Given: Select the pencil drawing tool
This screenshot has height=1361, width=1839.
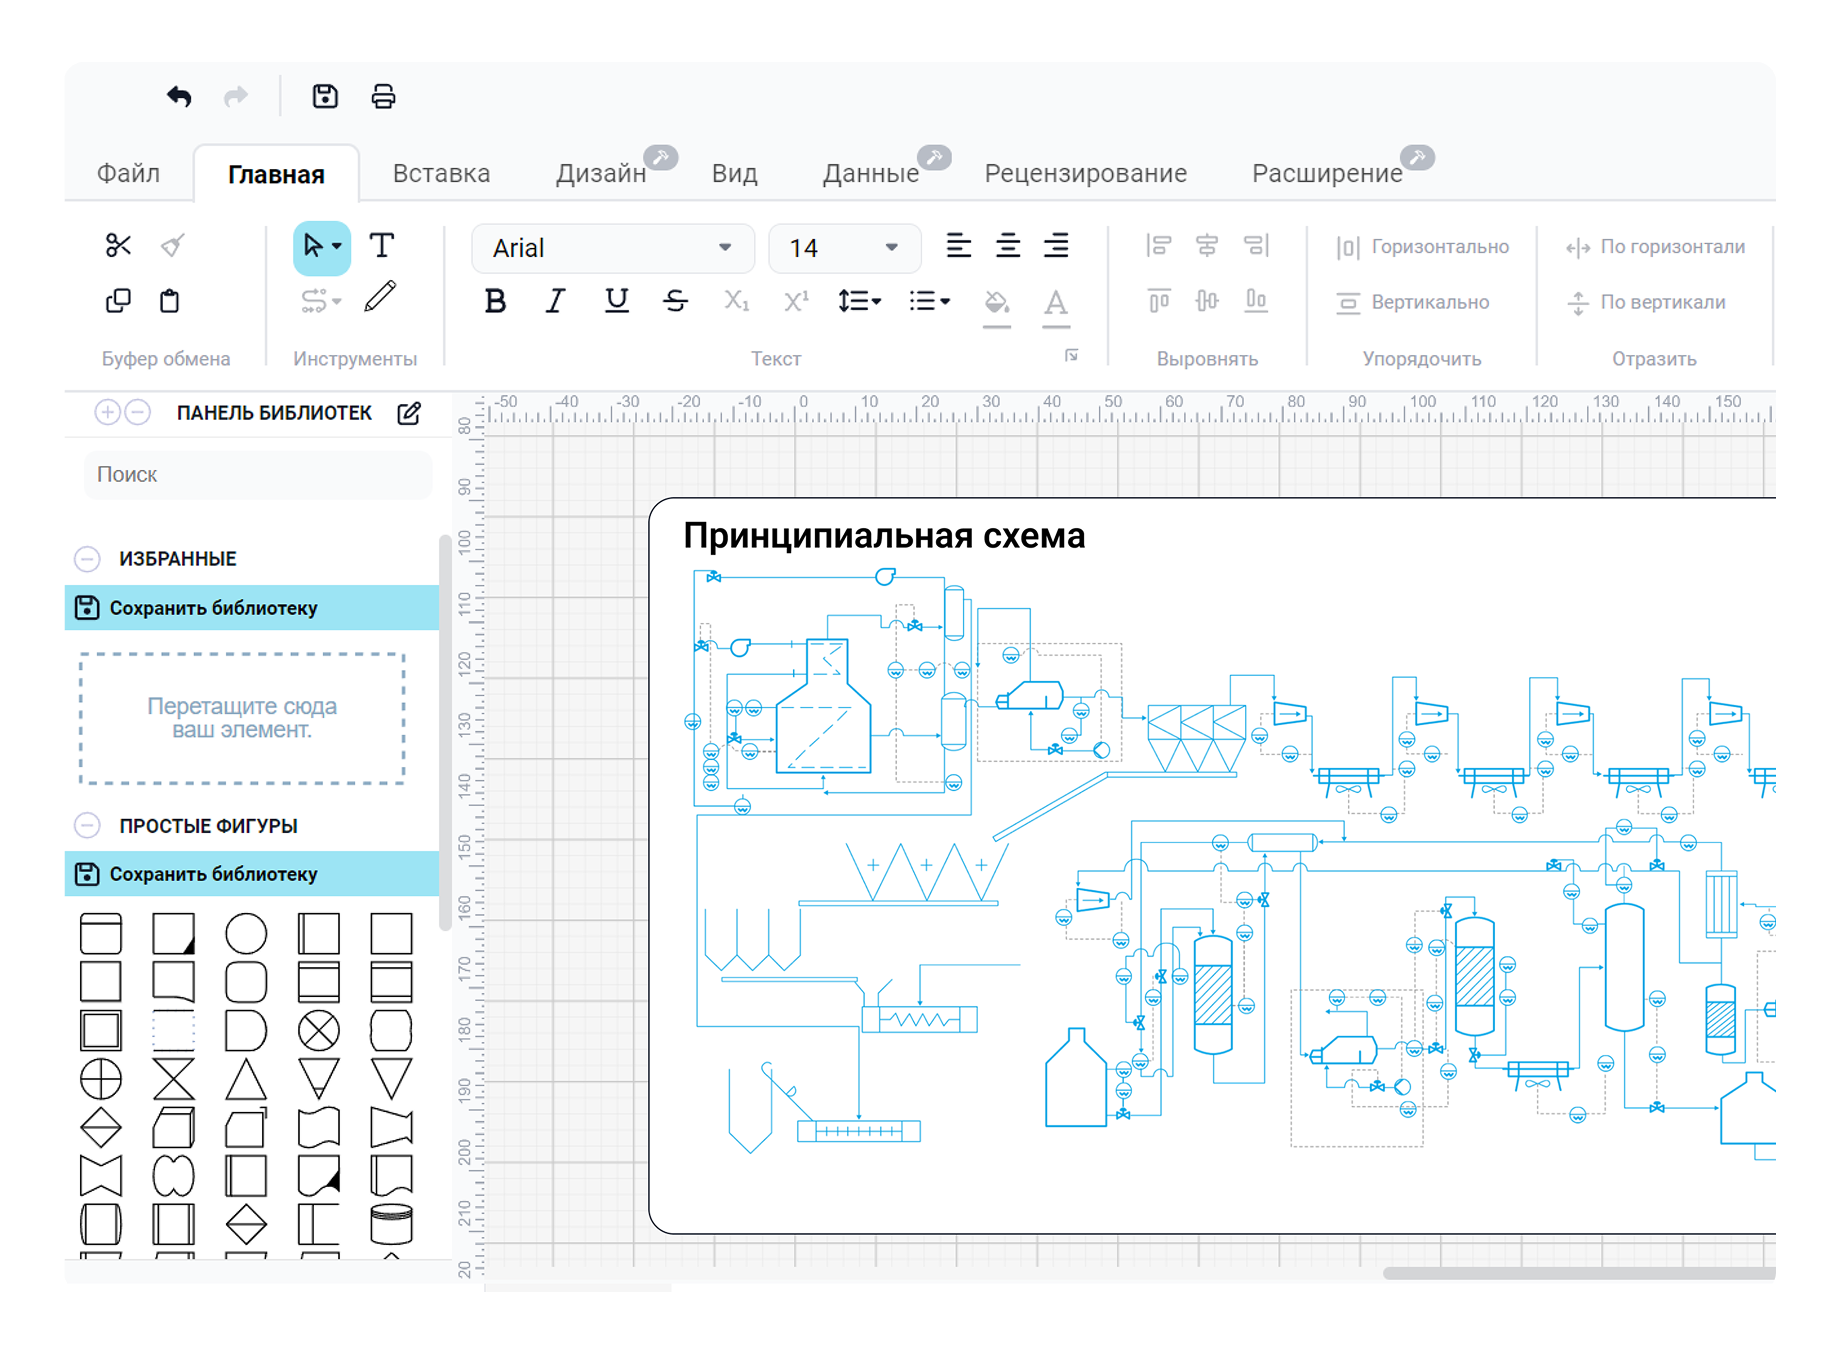Looking at the screenshot, I should coord(380,298).
